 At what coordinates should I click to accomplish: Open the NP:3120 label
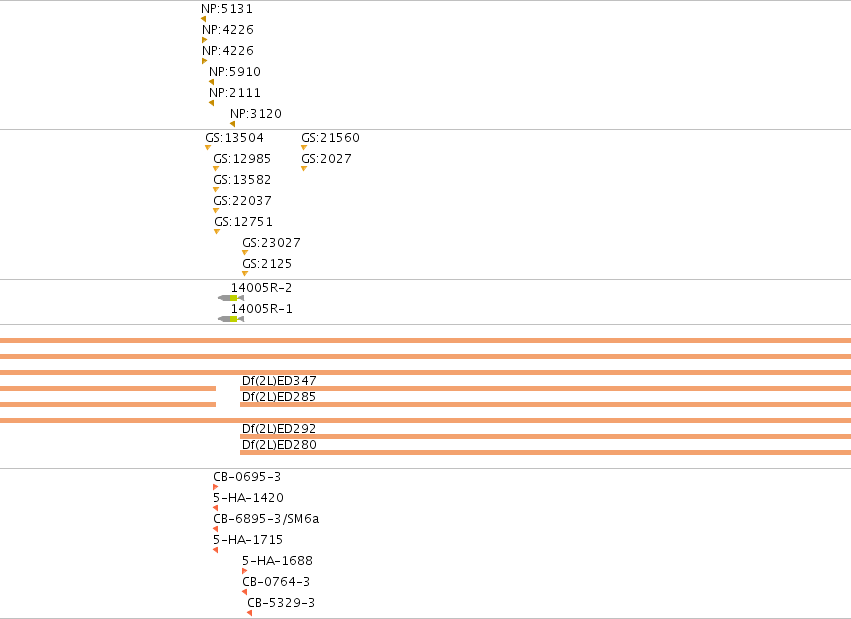(x=256, y=114)
